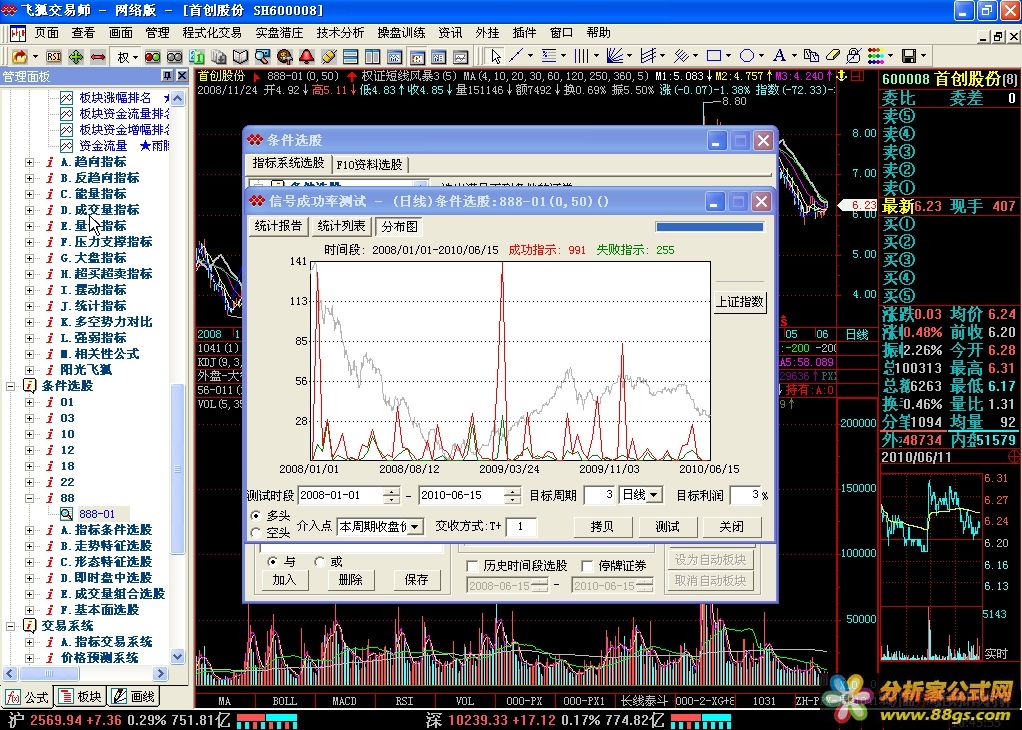1022x730 pixels.
Task: Switch to the 板块 bottom tab
Action: [x=81, y=696]
